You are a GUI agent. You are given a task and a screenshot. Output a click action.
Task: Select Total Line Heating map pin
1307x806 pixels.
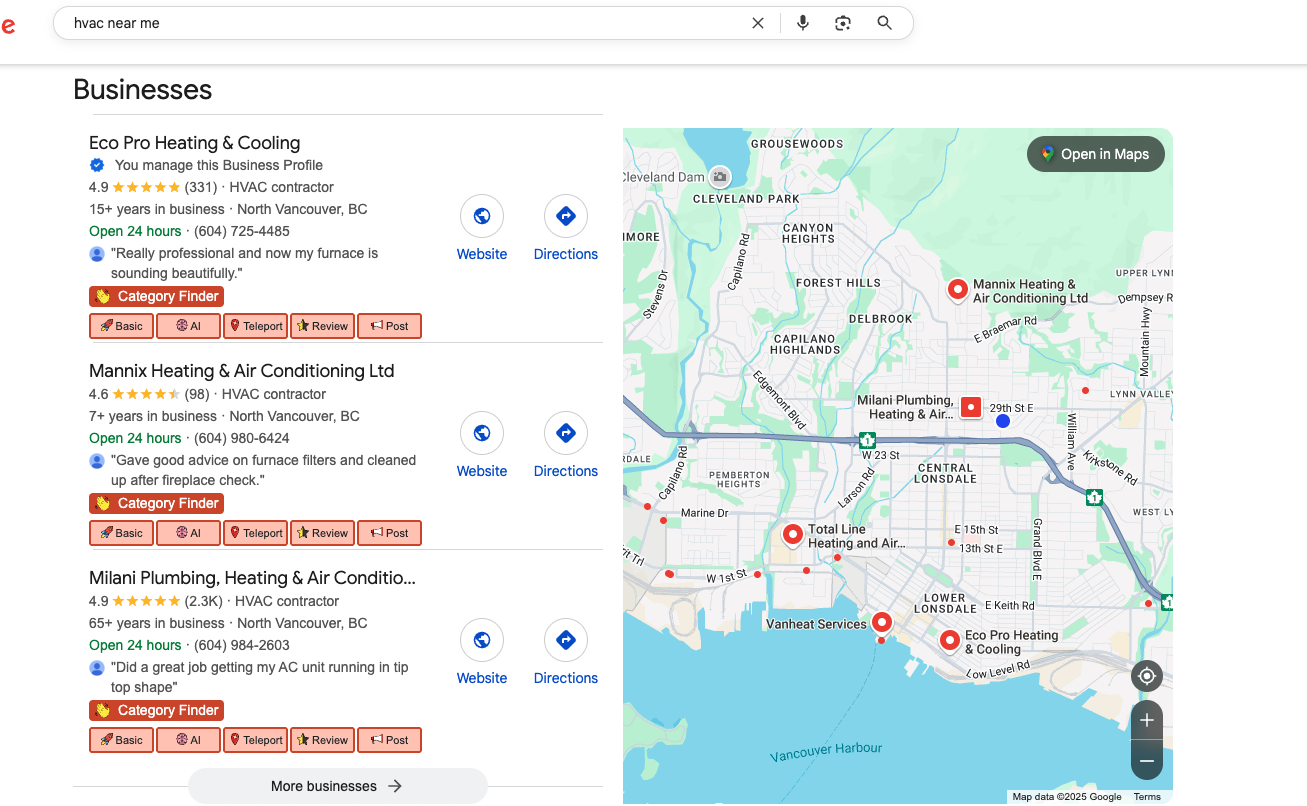pyautogui.click(x=793, y=535)
